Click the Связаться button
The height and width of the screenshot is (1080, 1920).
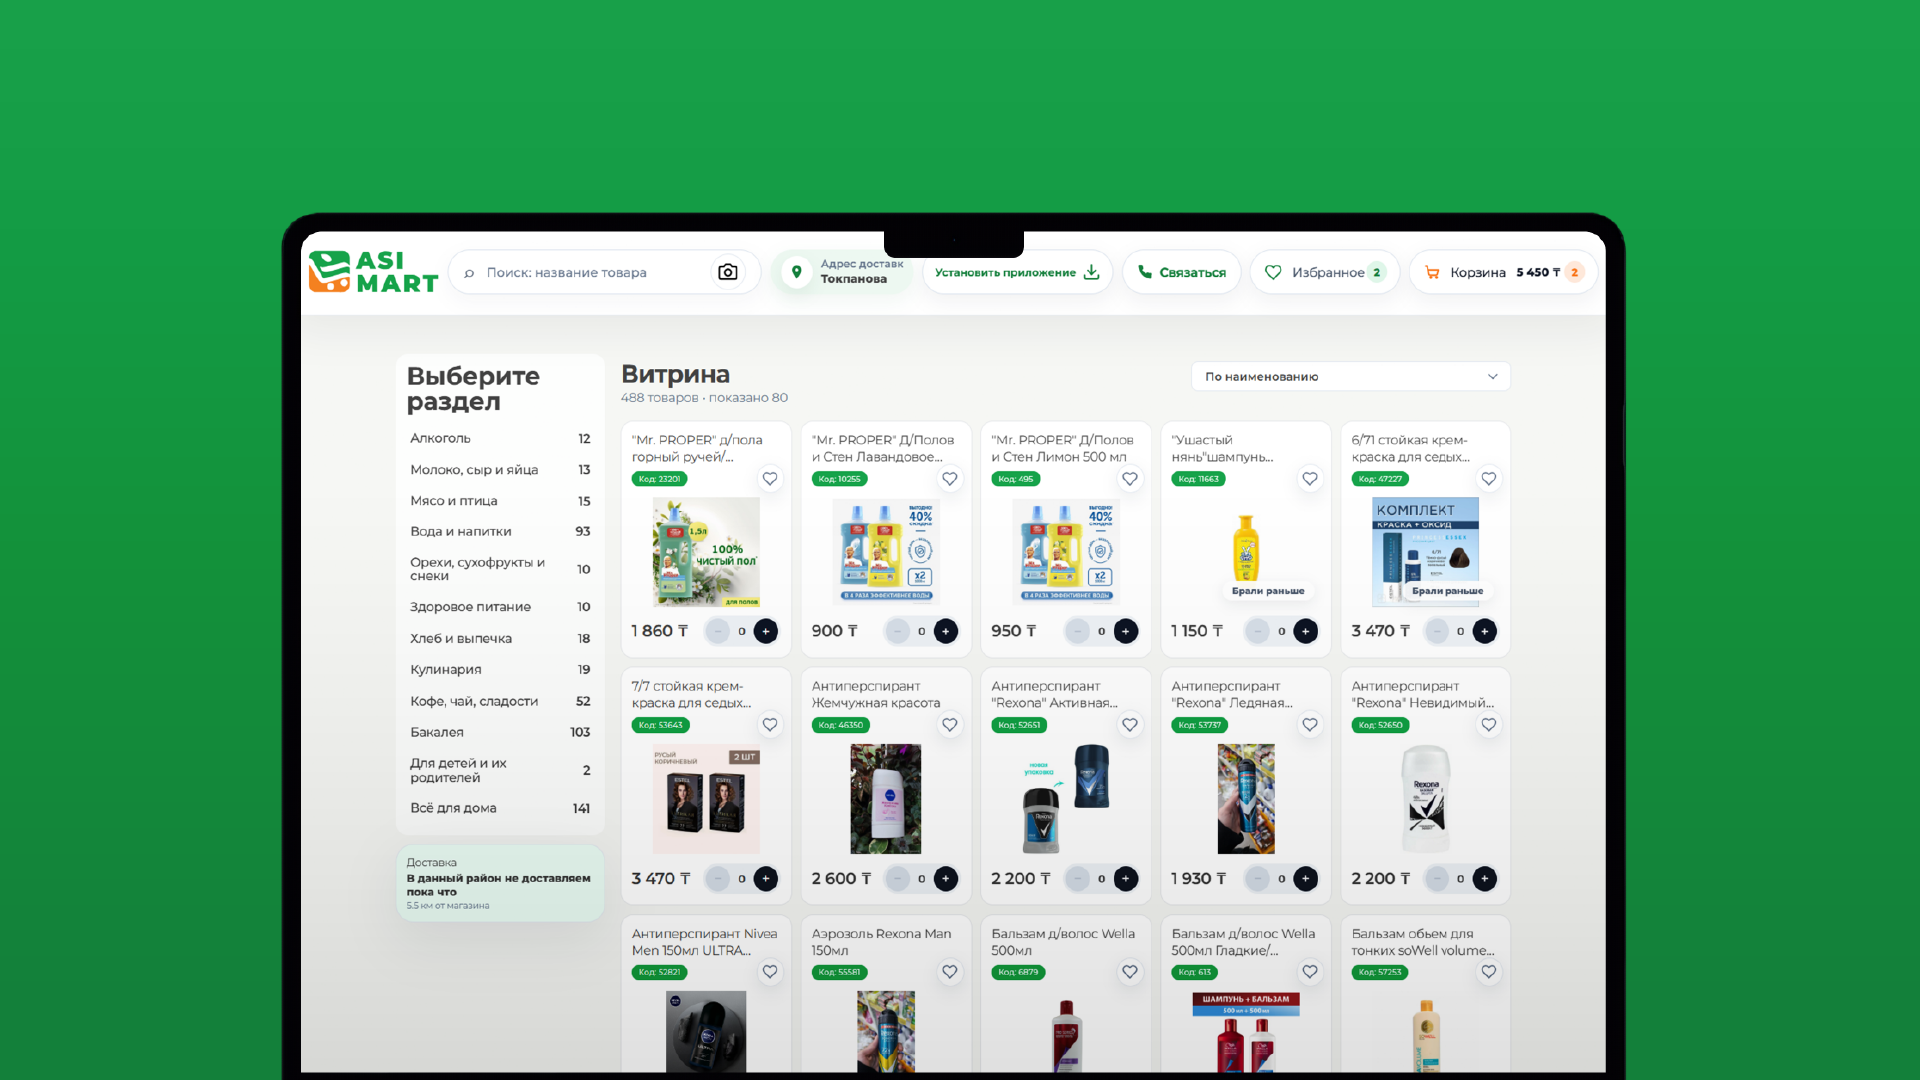pos(1181,272)
